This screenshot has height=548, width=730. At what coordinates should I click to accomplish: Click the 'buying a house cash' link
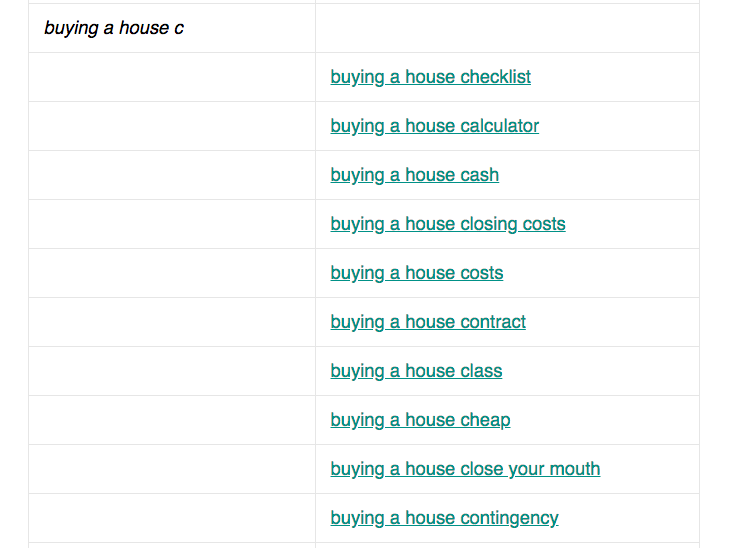click(x=414, y=175)
